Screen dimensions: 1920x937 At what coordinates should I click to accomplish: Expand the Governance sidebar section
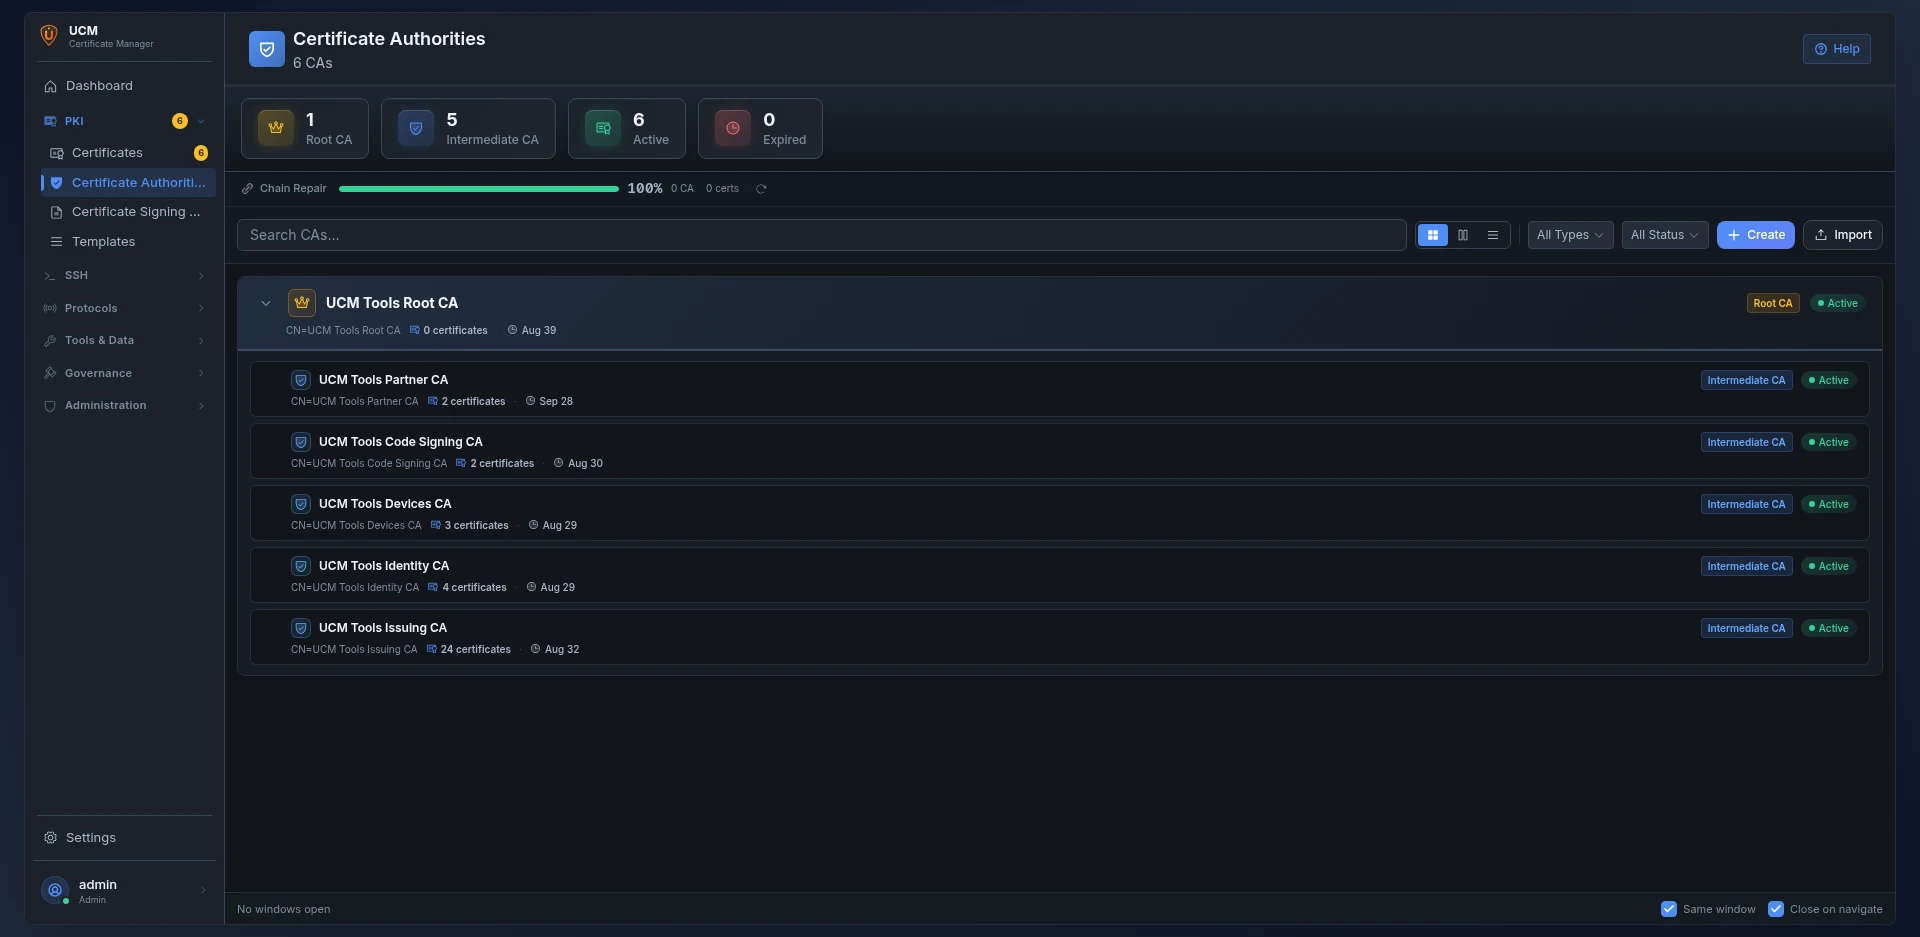pyautogui.click(x=201, y=373)
